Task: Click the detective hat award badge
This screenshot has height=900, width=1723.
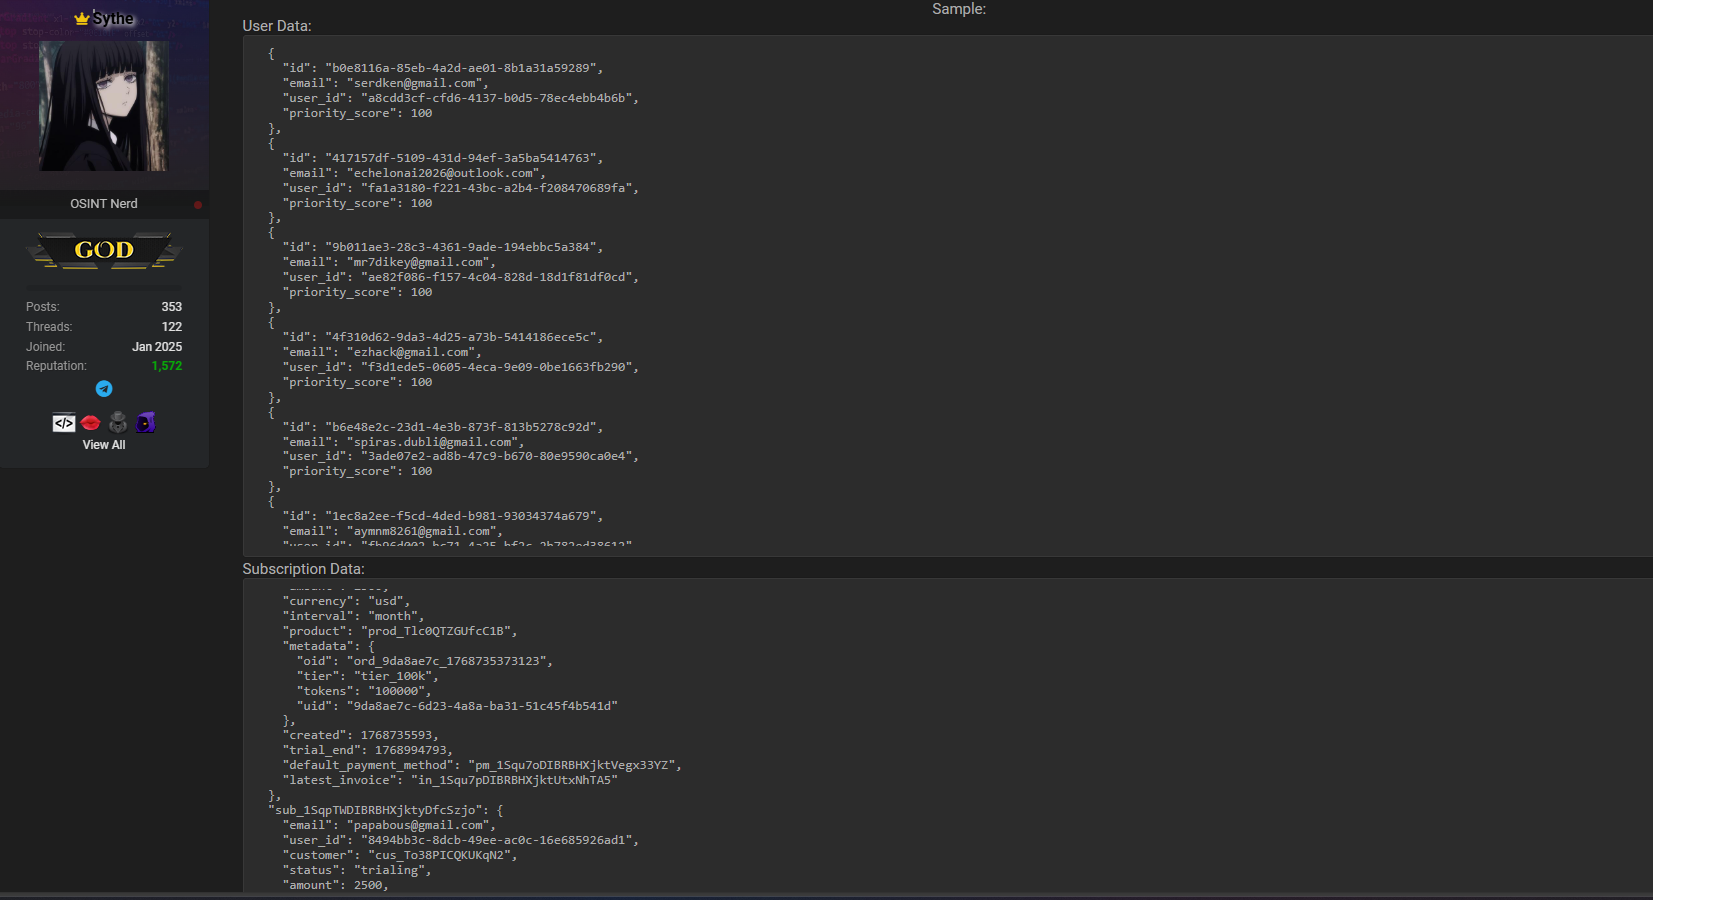Action: [x=118, y=423]
